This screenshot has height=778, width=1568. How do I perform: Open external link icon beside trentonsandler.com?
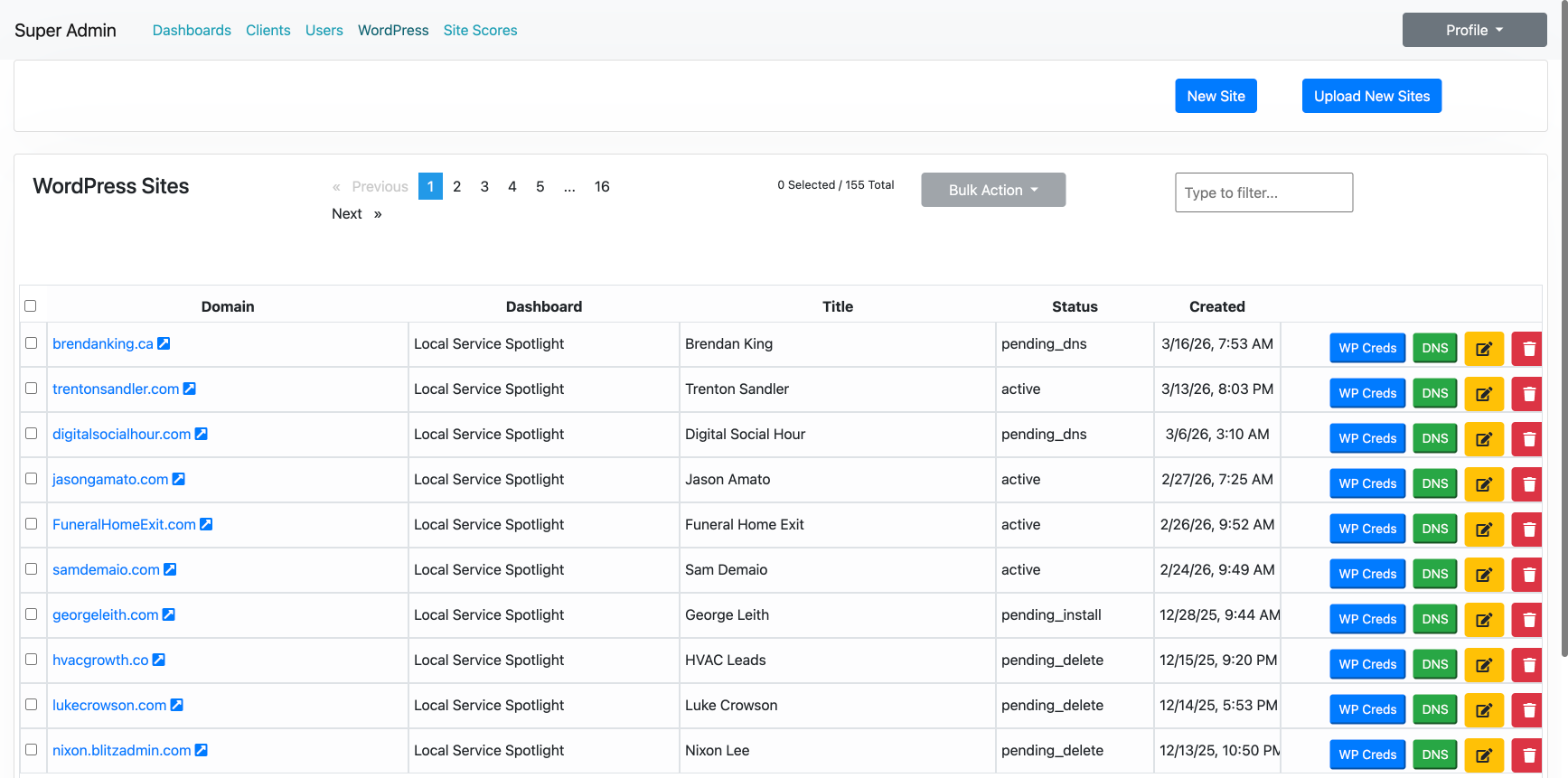click(x=189, y=388)
